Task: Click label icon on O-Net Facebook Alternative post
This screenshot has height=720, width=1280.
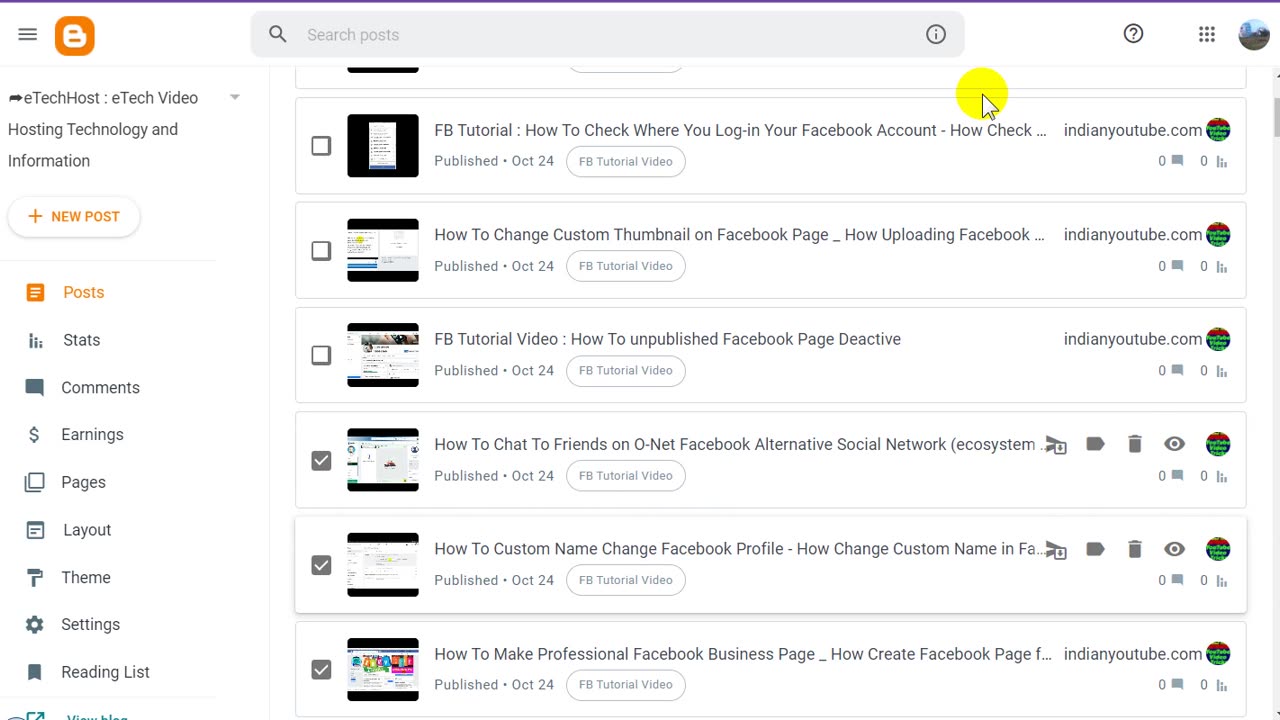Action: [1095, 444]
